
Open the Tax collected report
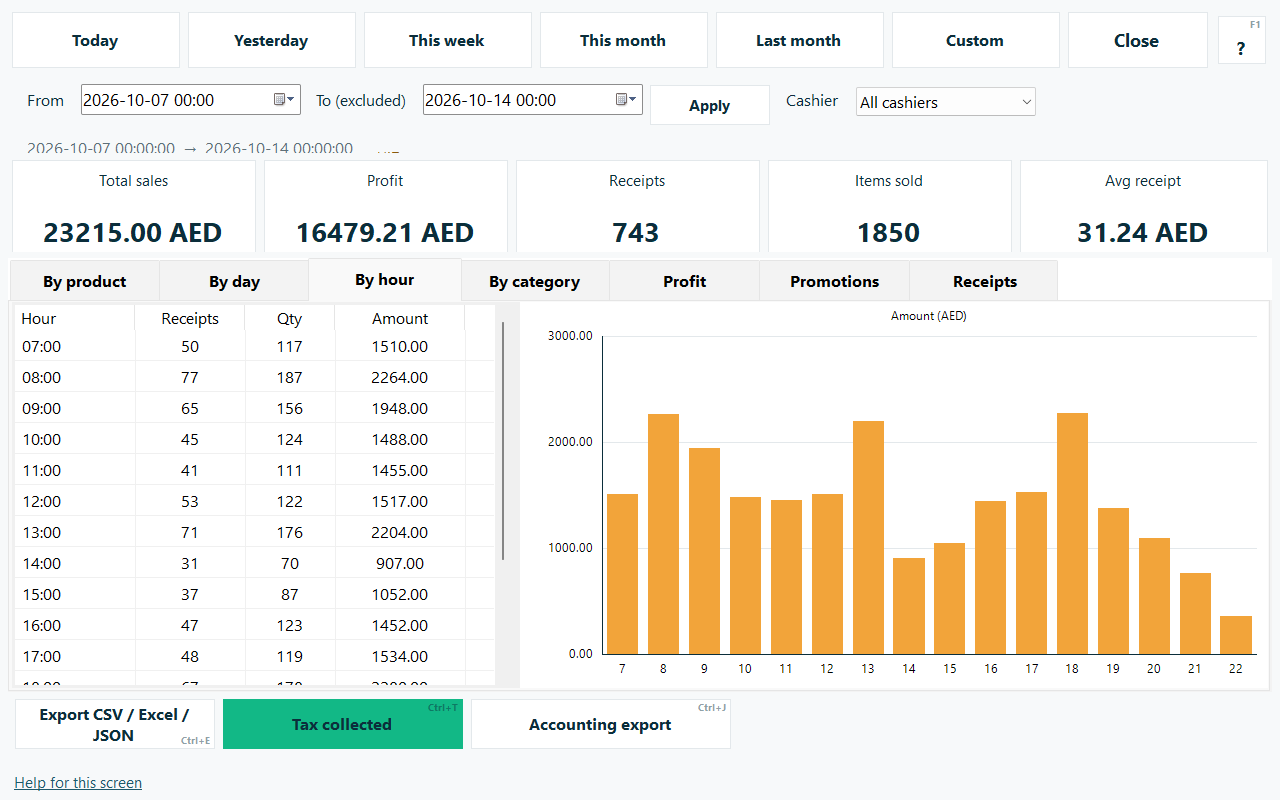pos(343,724)
